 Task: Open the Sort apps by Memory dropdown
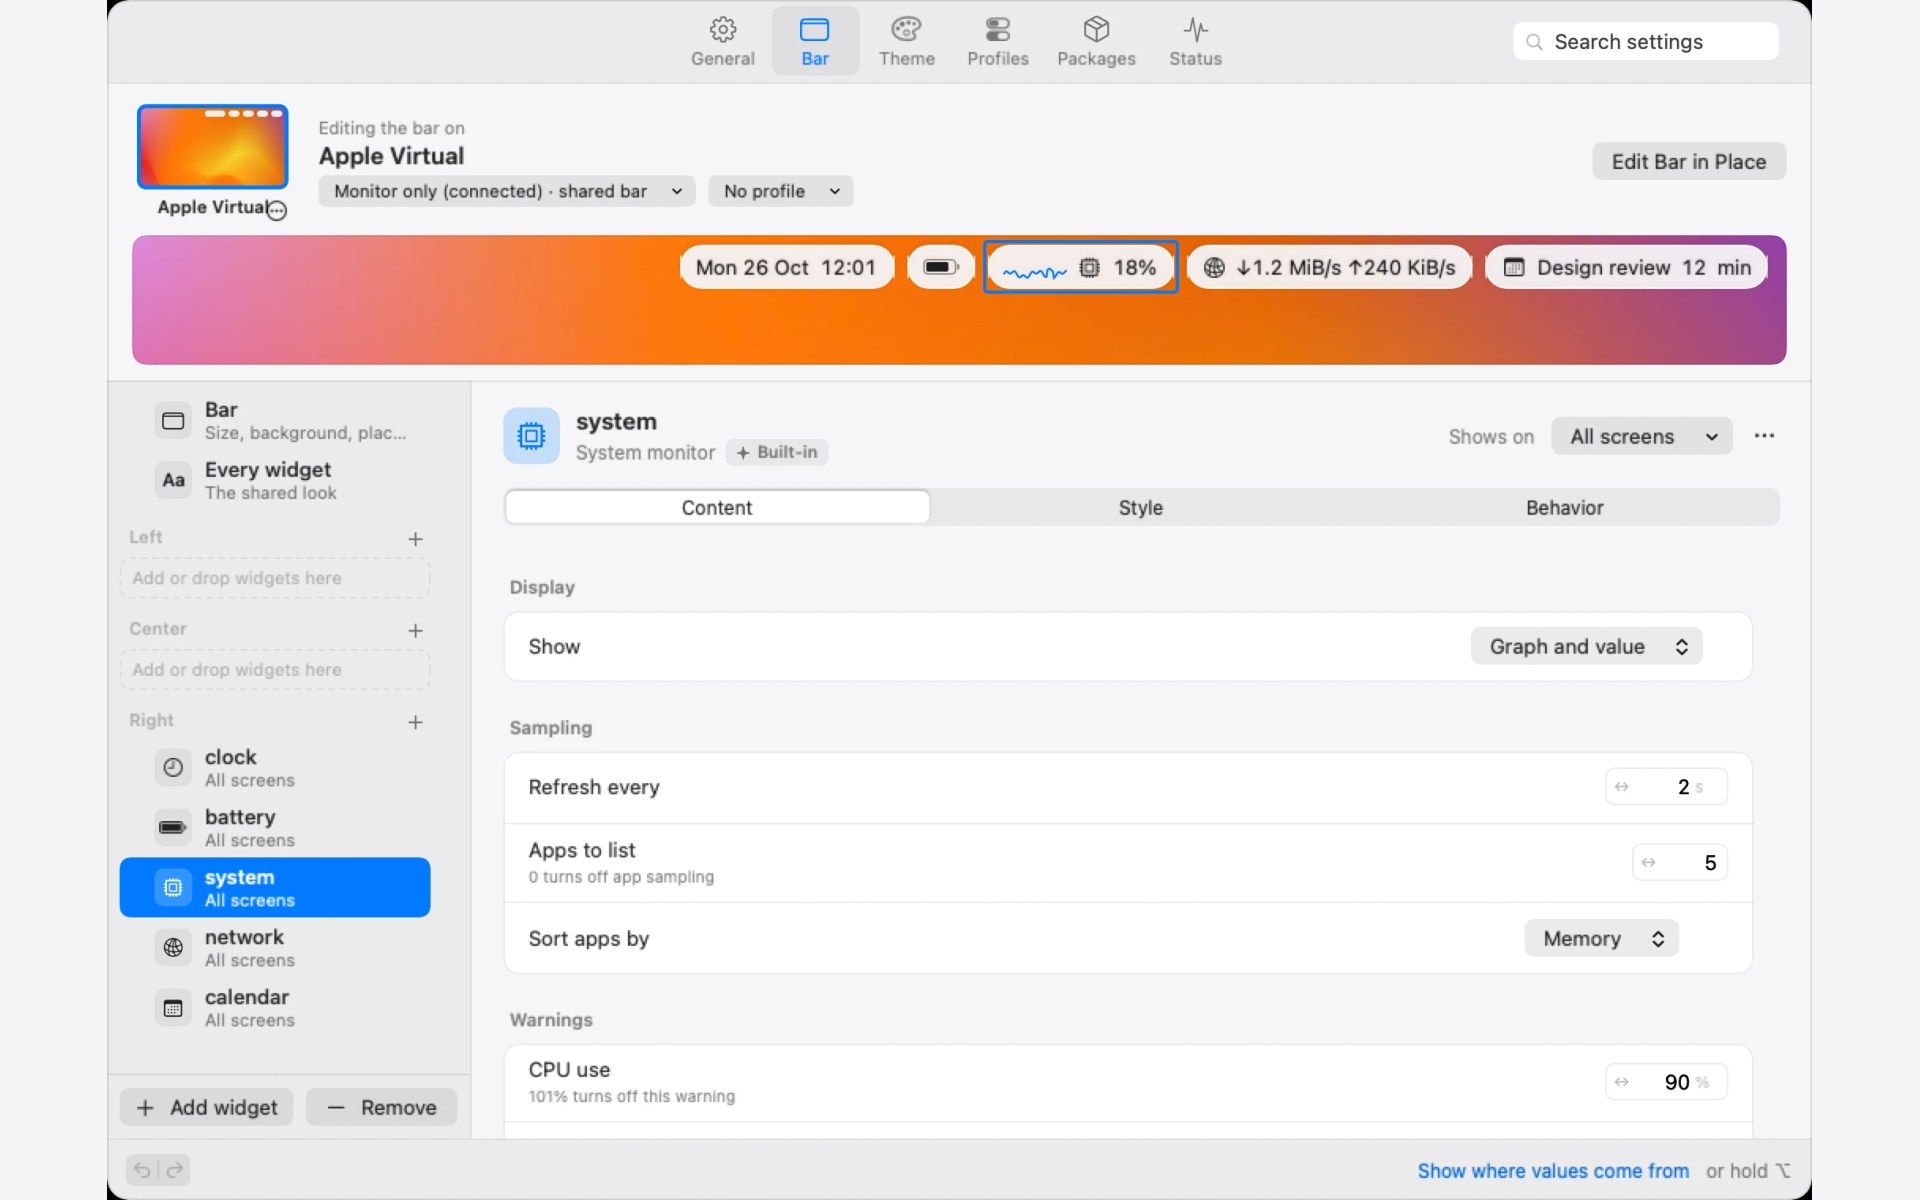click(1602, 939)
